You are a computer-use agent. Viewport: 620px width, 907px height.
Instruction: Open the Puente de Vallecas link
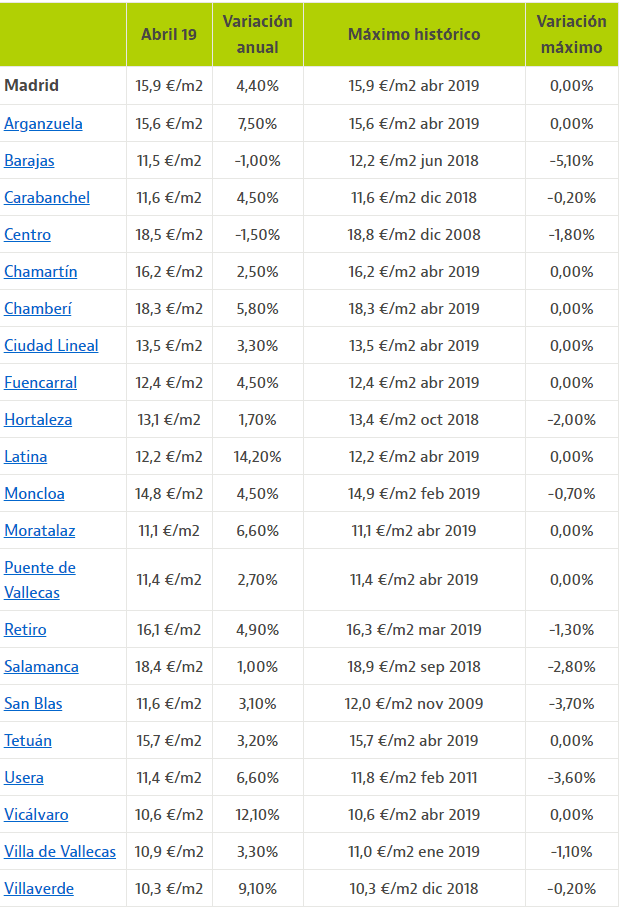pos(39,580)
